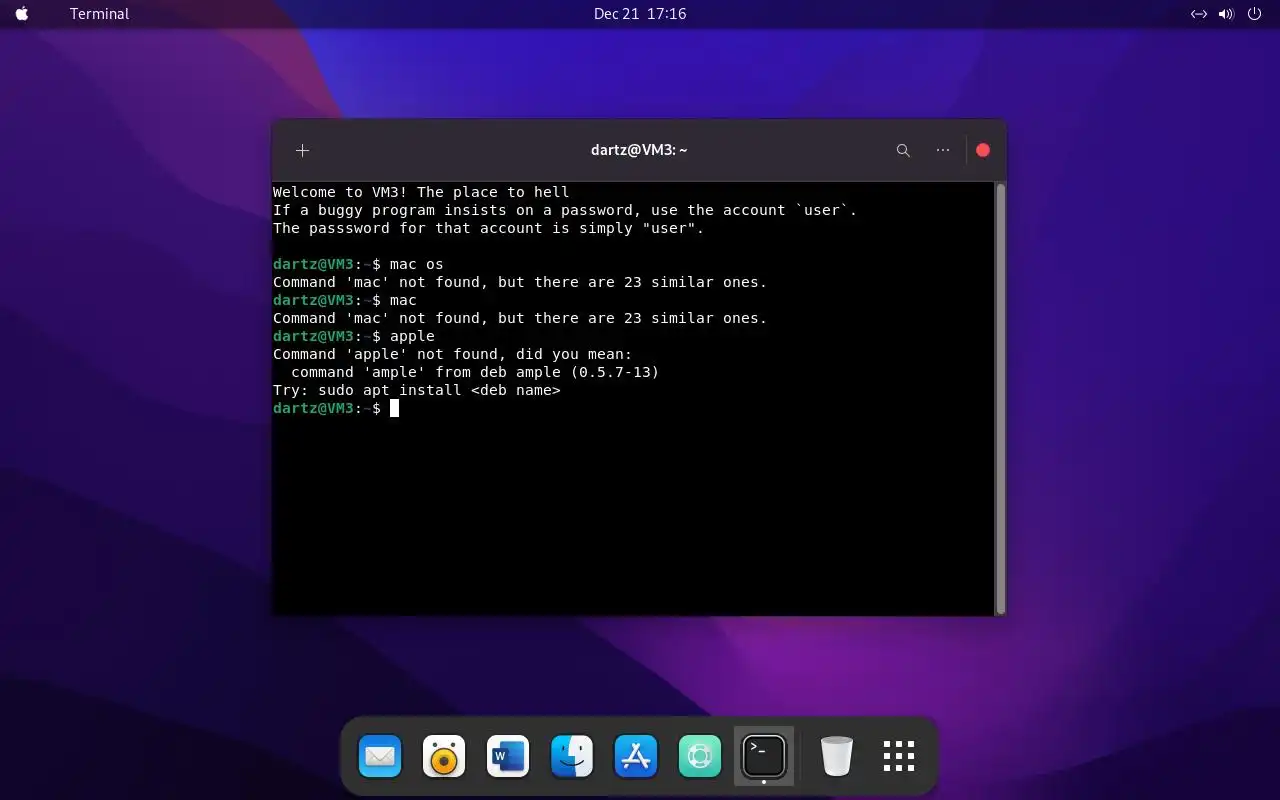1280x800 pixels.
Task: Click the '$ apple' command prompt line
Action: (354, 336)
